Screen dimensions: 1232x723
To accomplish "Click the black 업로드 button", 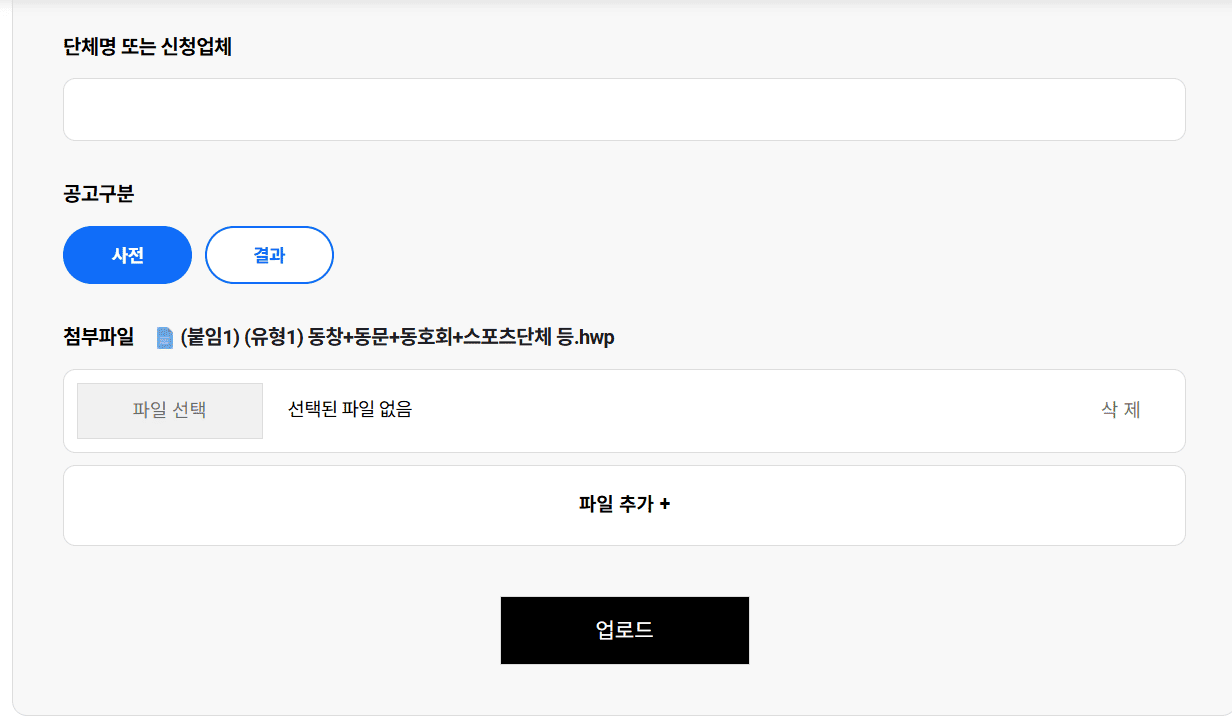I will pyautogui.click(x=624, y=630).
